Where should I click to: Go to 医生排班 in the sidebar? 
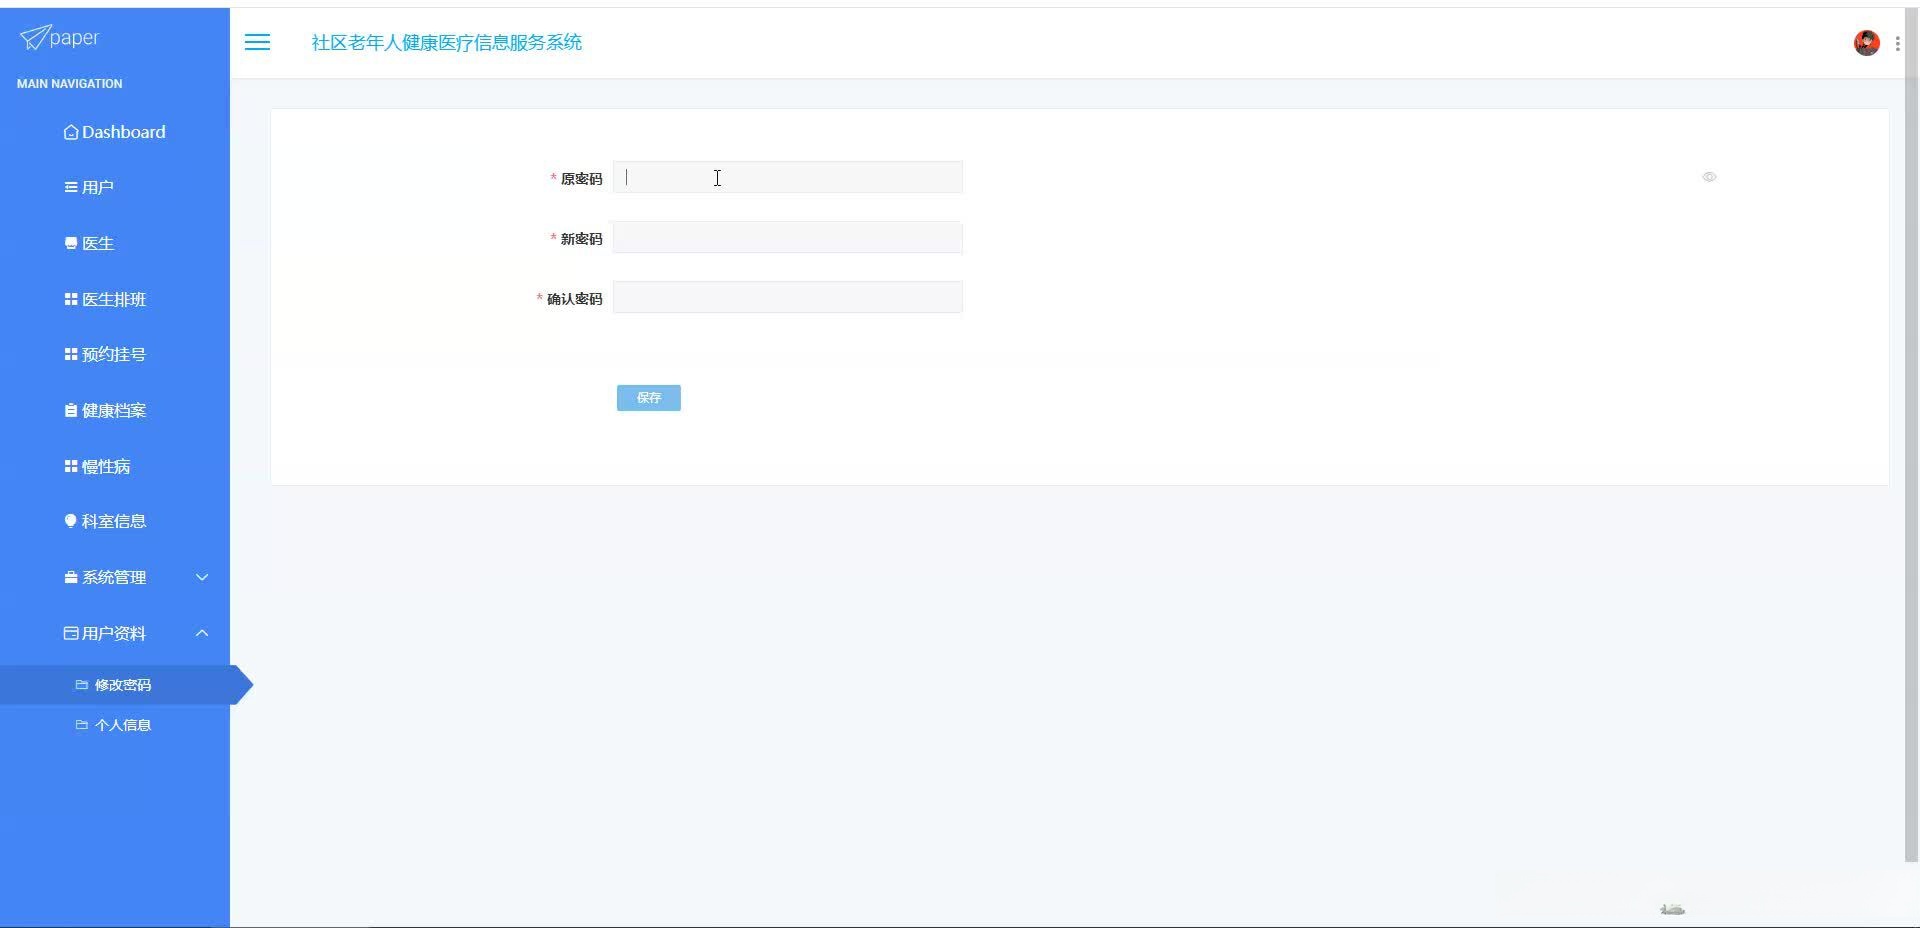[x=115, y=299]
